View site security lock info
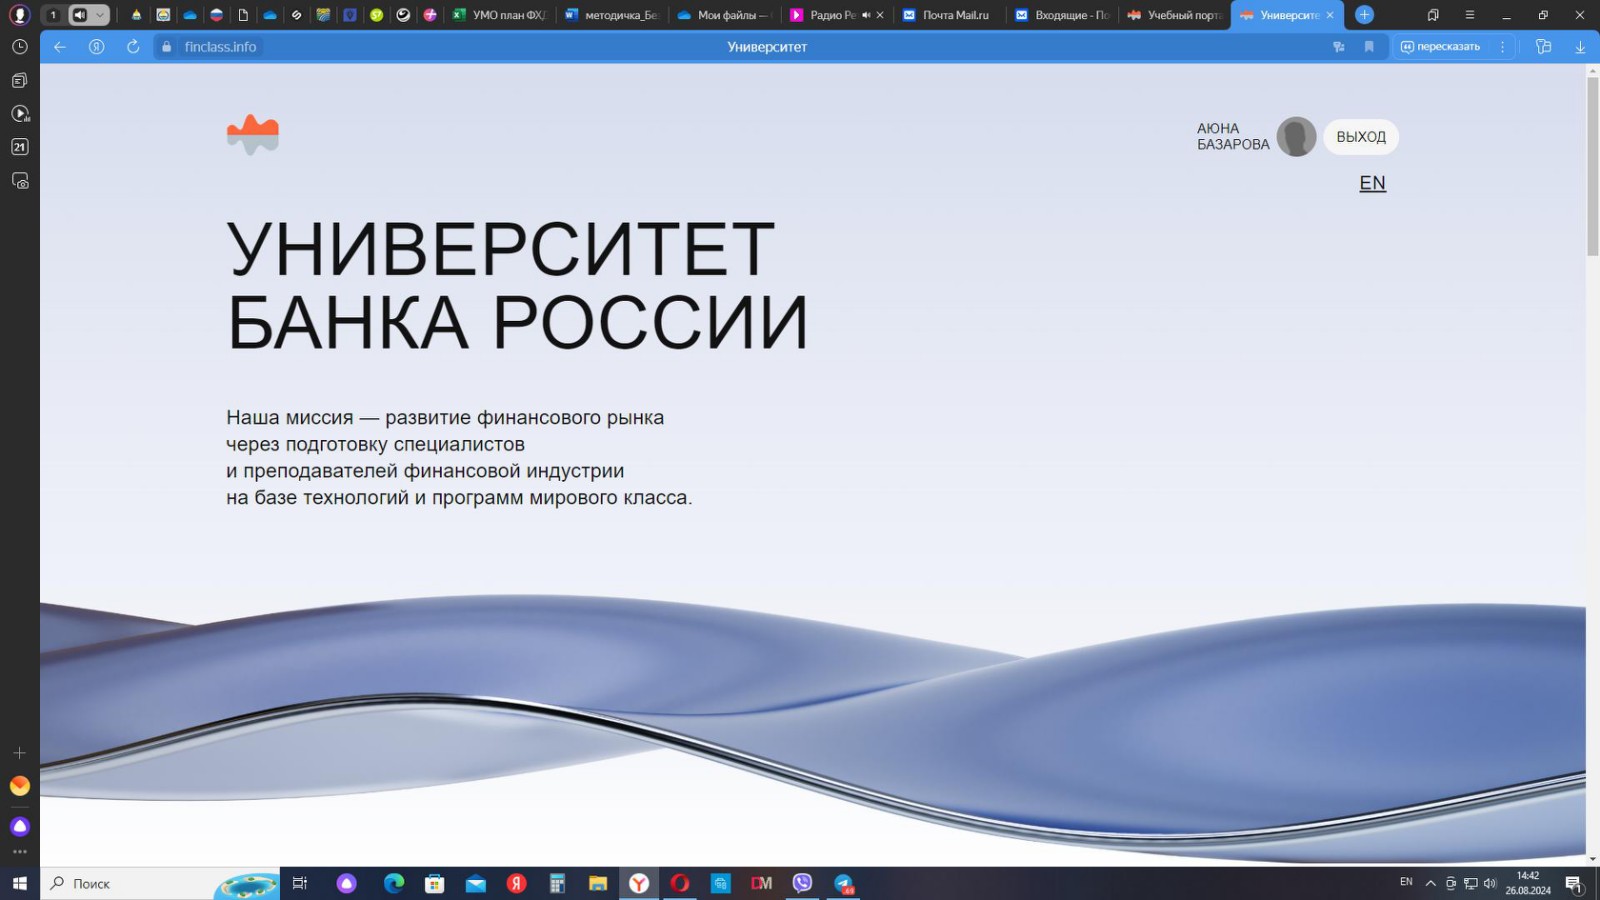 point(167,47)
